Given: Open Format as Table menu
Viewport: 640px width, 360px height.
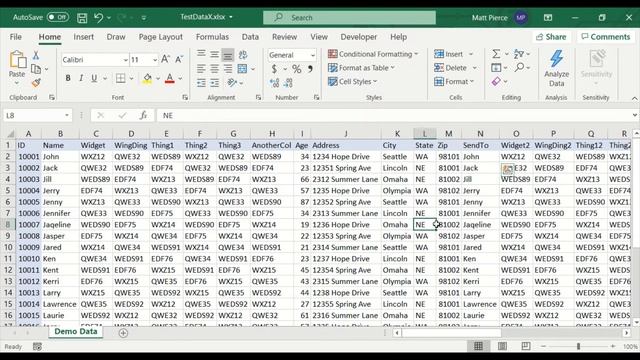Looking at the screenshot, I should [361, 68].
